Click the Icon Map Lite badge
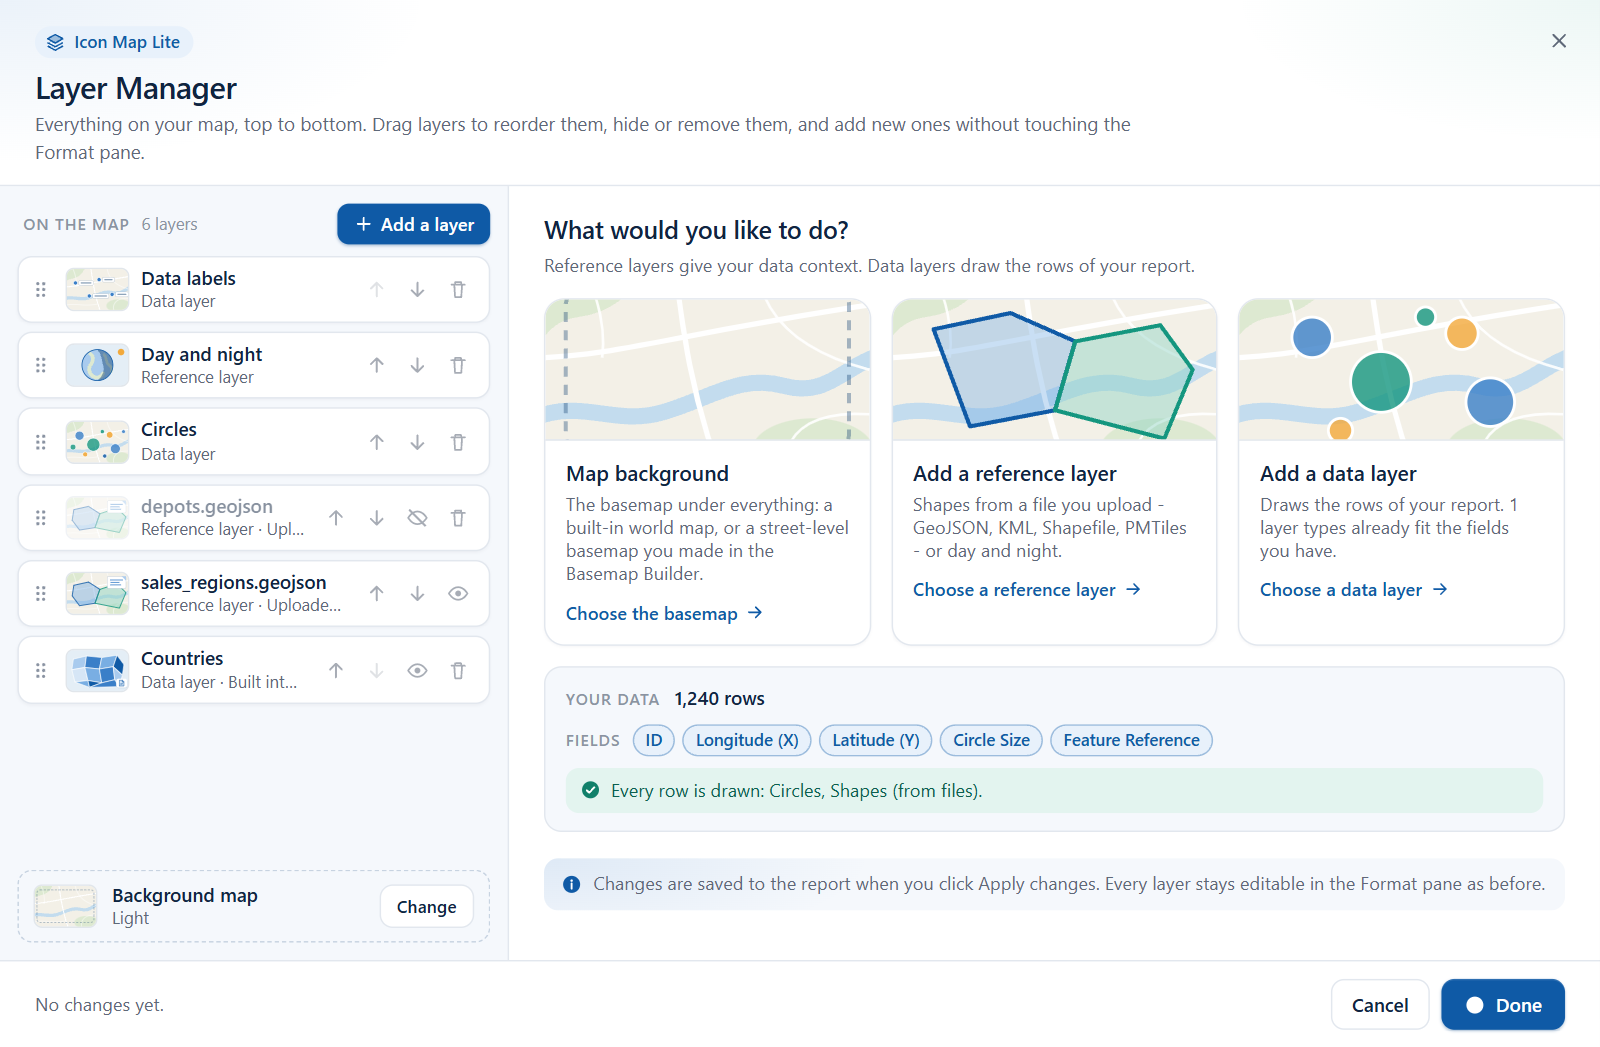This screenshot has width=1600, height=1047. coord(114,42)
